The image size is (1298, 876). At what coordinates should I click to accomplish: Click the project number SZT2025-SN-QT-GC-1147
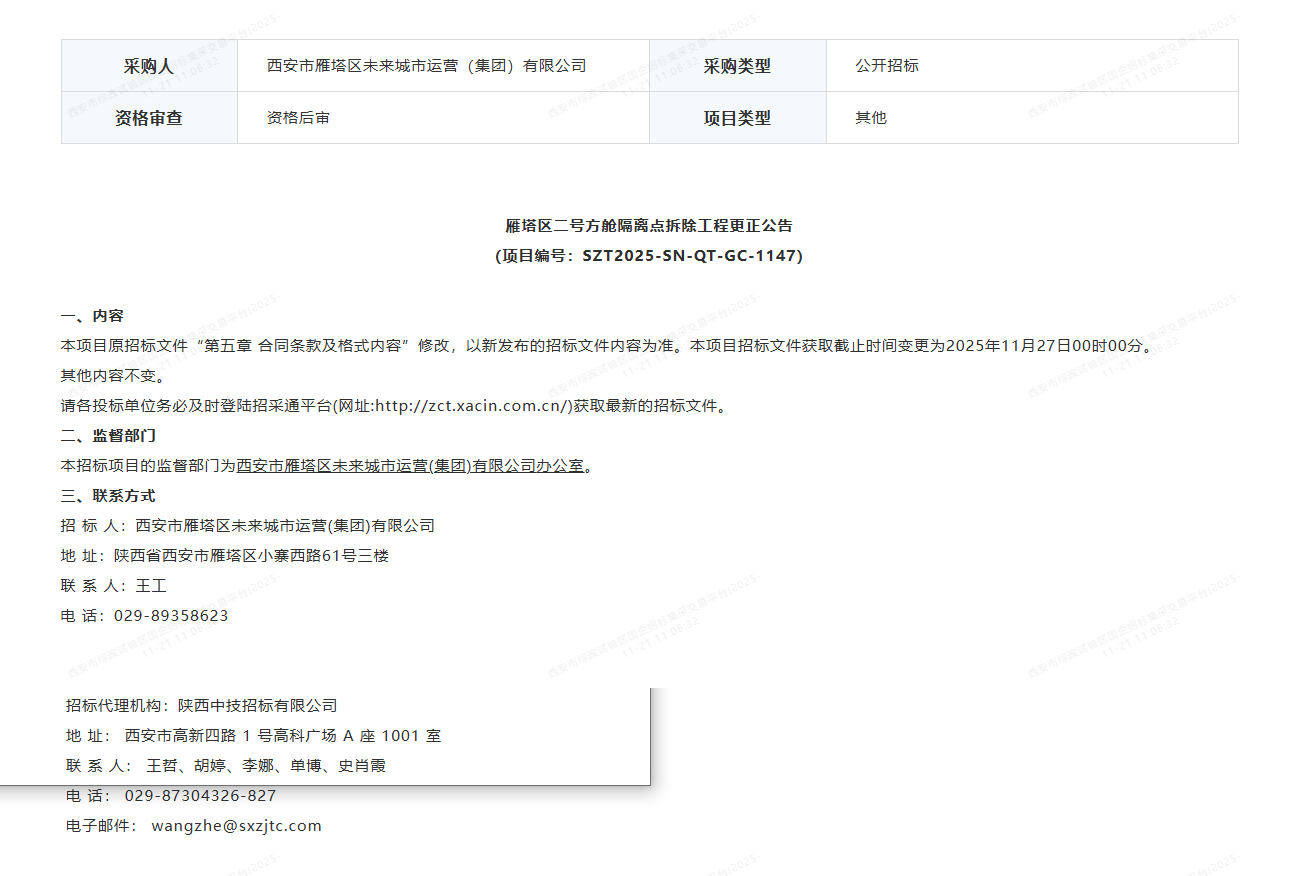pos(691,256)
